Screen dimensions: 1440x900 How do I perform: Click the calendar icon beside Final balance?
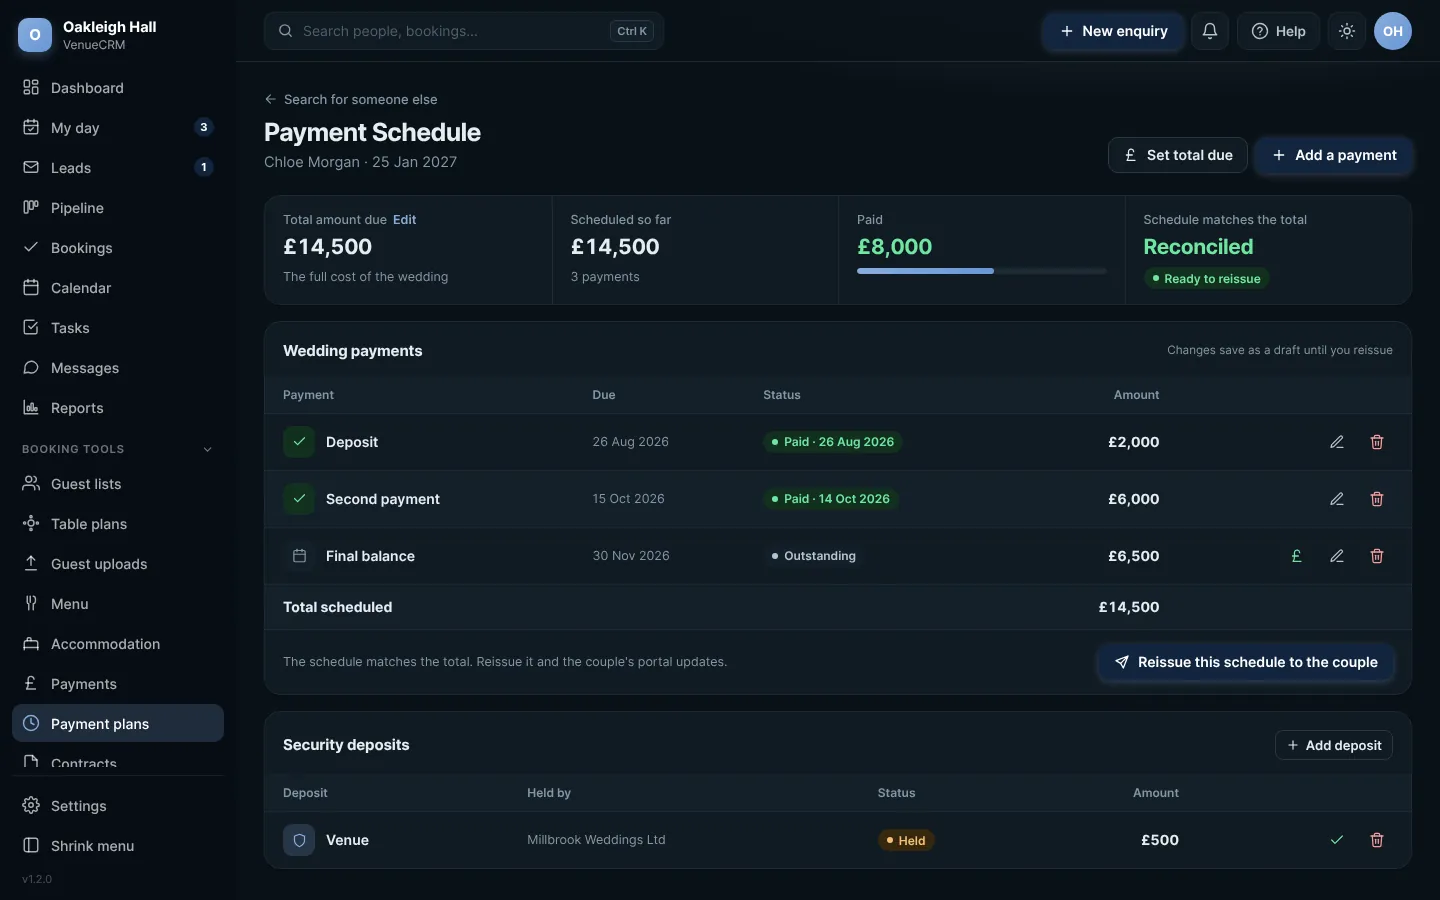click(299, 556)
